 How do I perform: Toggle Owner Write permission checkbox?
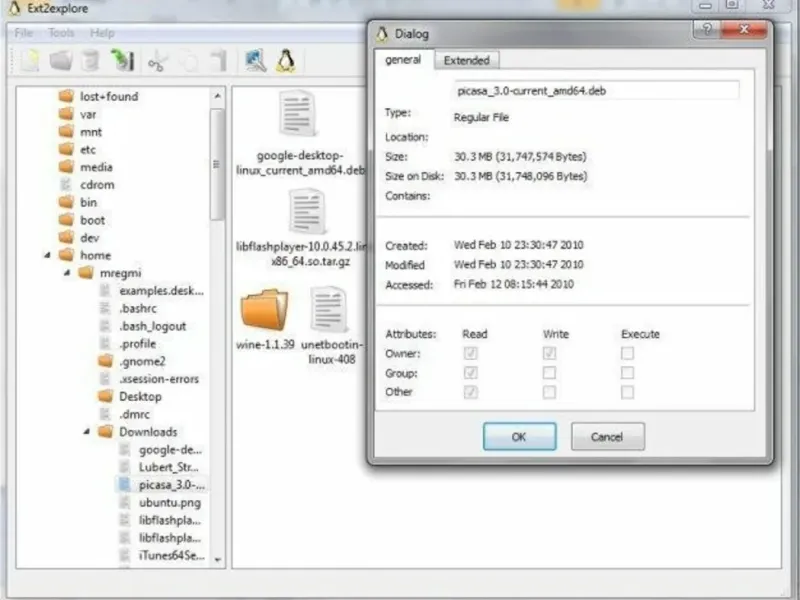(549, 353)
